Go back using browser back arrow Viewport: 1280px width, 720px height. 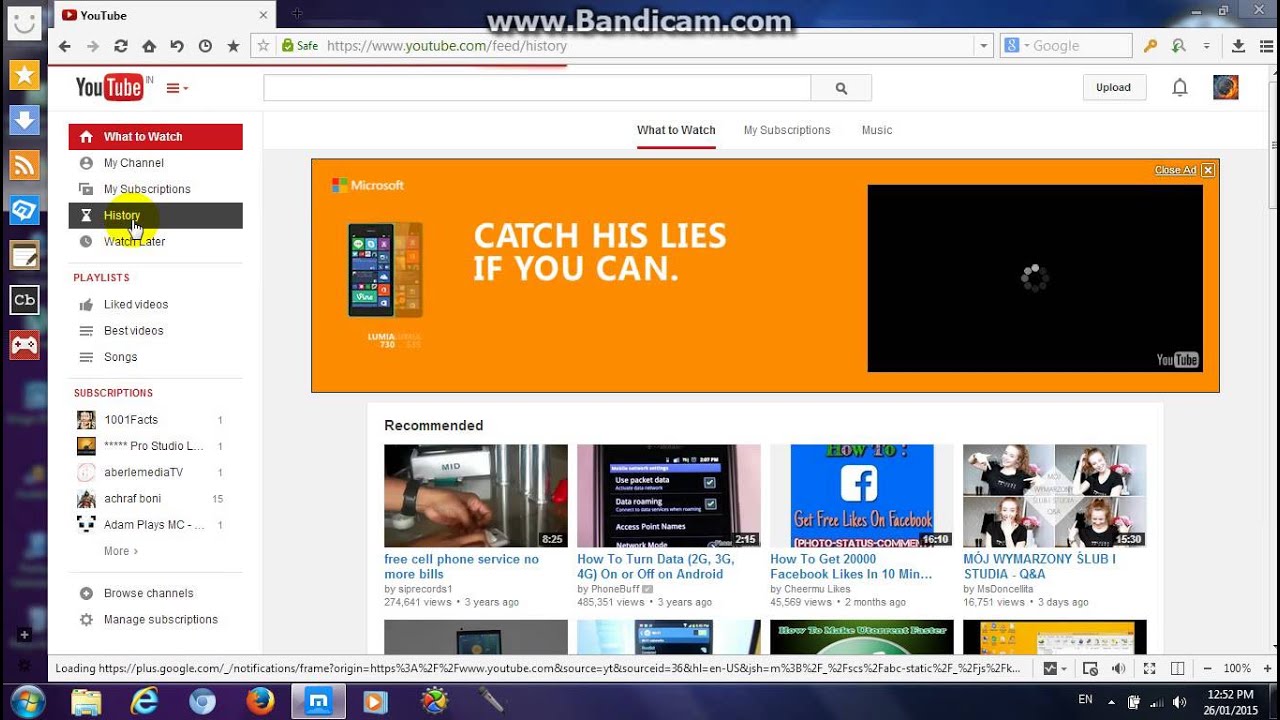point(65,46)
